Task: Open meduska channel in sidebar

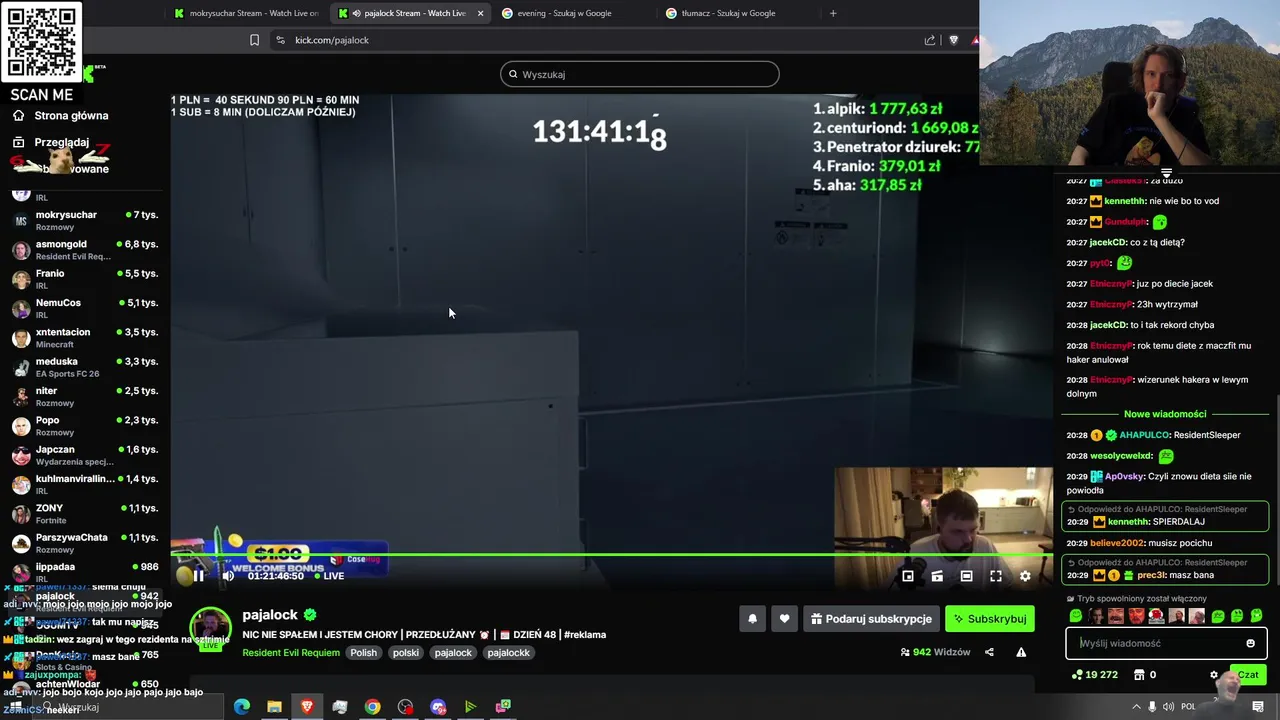Action: pyautogui.click(x=85, y=367)
